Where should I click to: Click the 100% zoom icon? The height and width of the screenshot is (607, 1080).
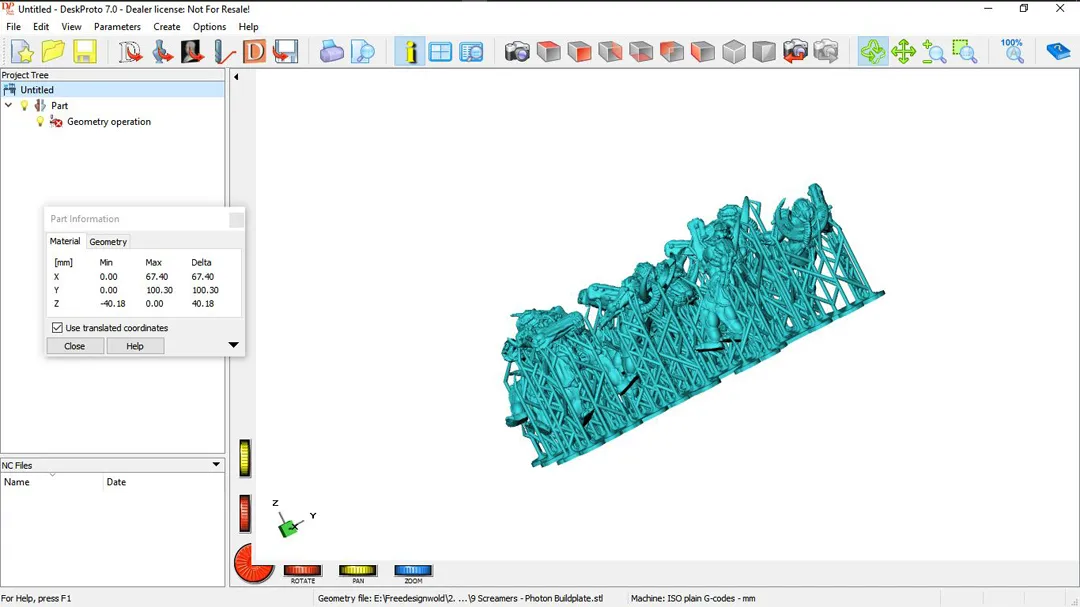(x=1012, y=52)
